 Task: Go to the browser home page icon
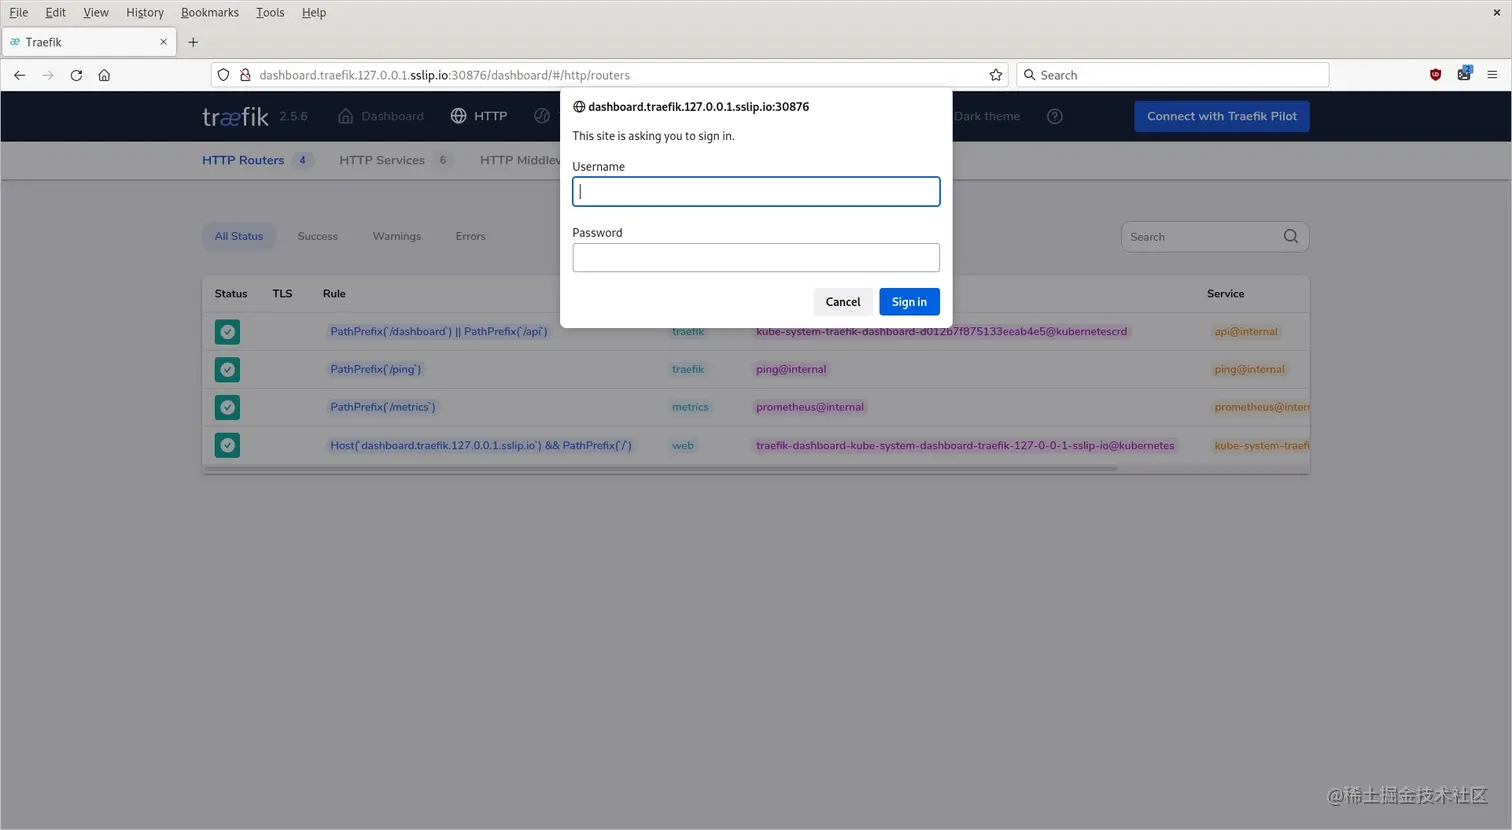[104, 75]
